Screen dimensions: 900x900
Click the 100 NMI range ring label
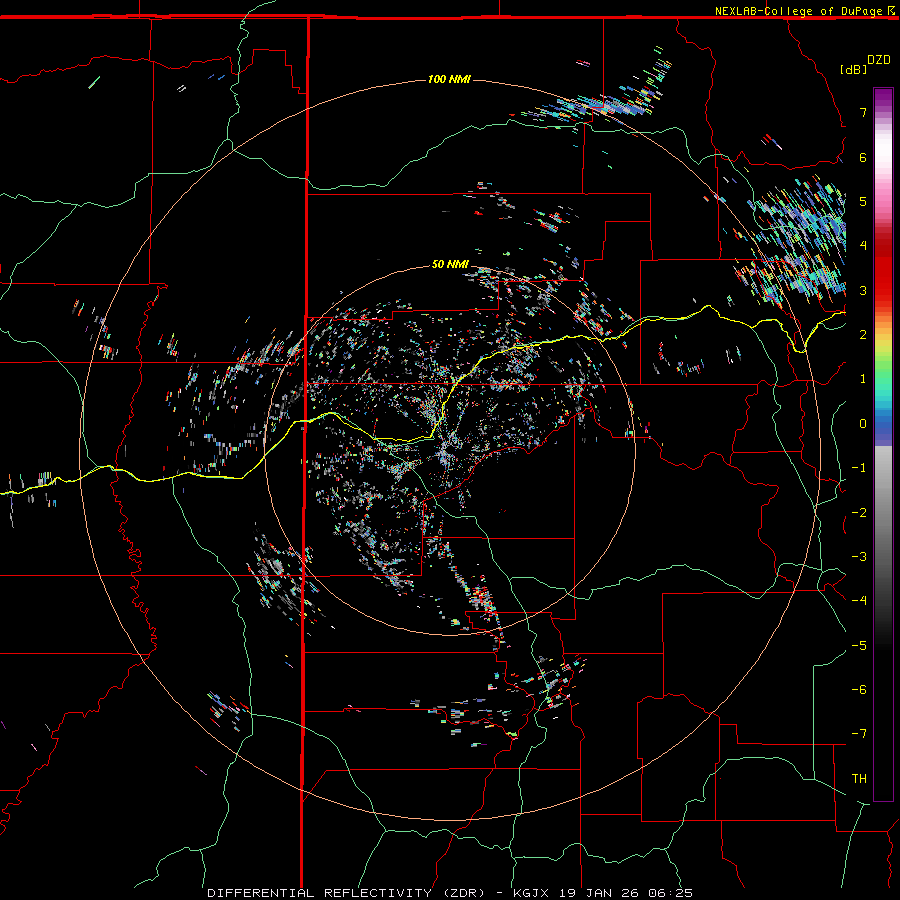449,79
